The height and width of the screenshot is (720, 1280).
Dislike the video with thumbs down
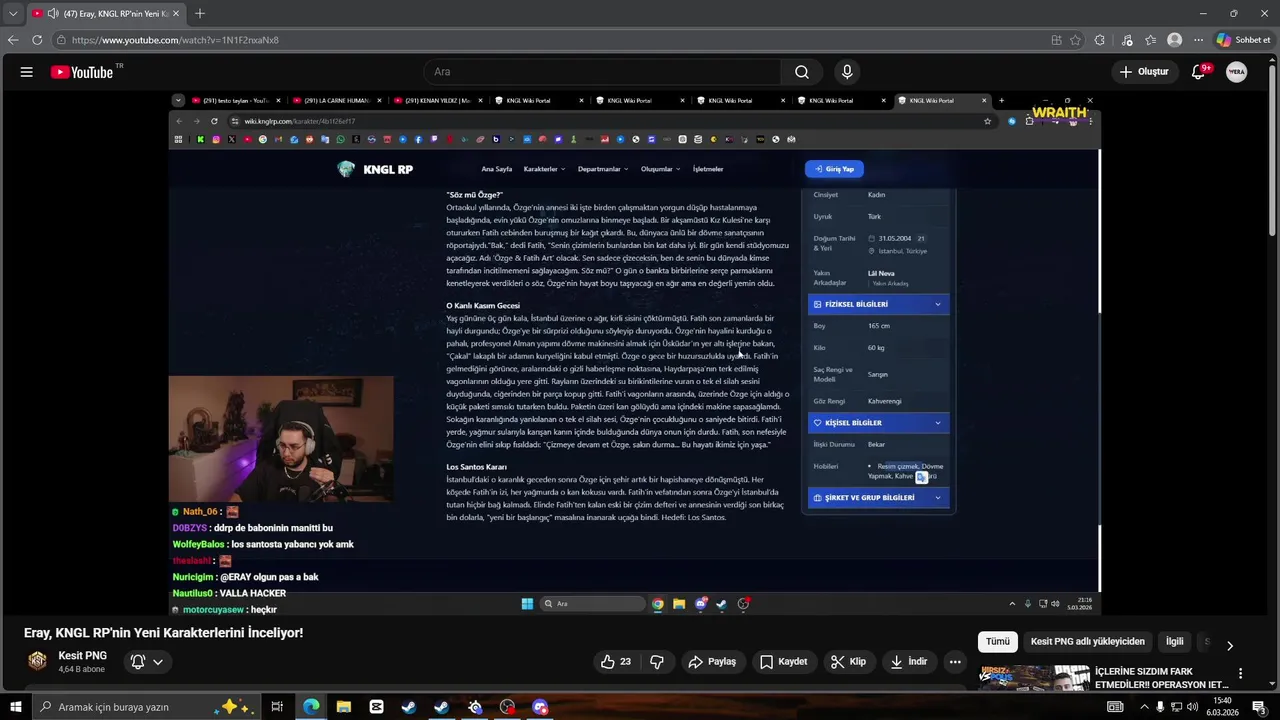(x=657, y=661)
